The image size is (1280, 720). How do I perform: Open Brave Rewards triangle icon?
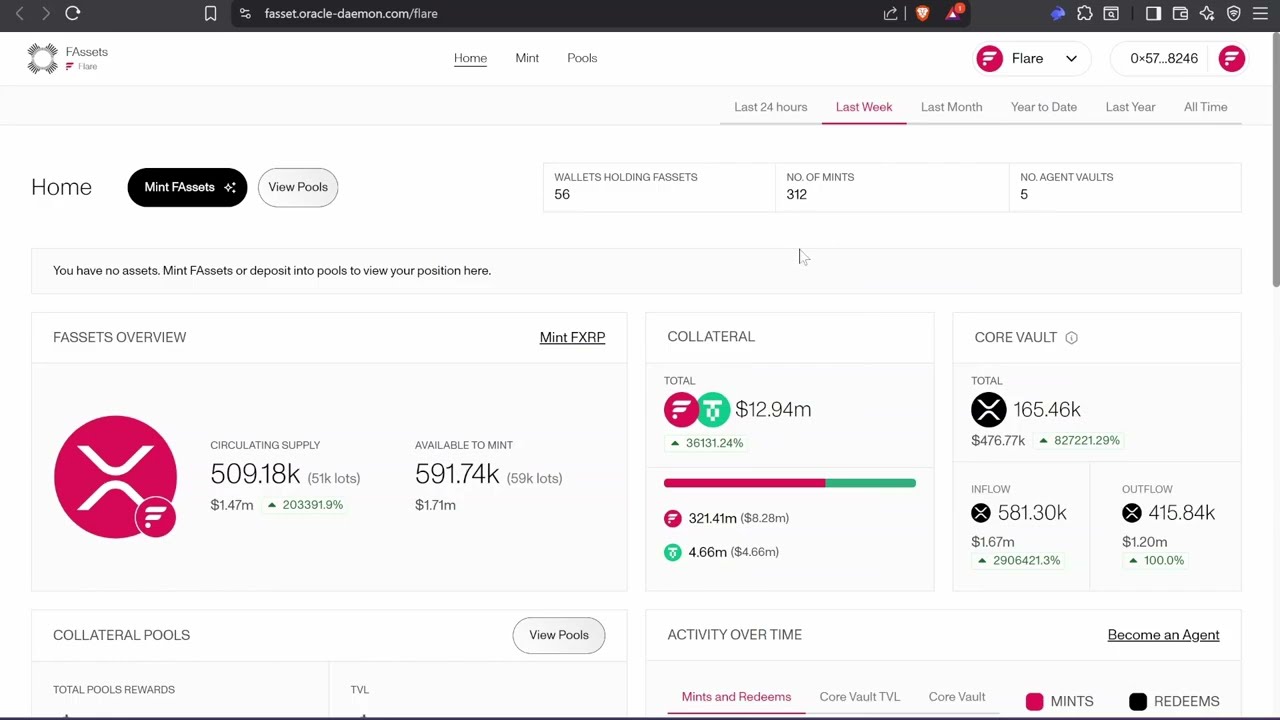tap(953, 13)
